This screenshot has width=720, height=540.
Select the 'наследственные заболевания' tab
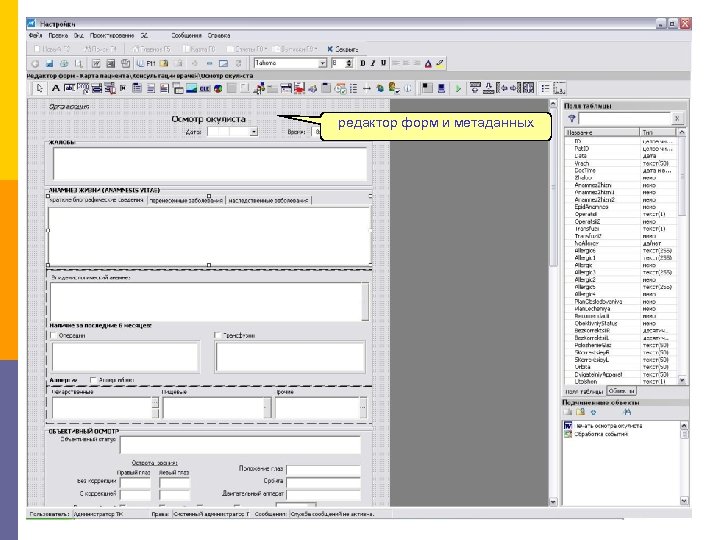coord(268,200)
